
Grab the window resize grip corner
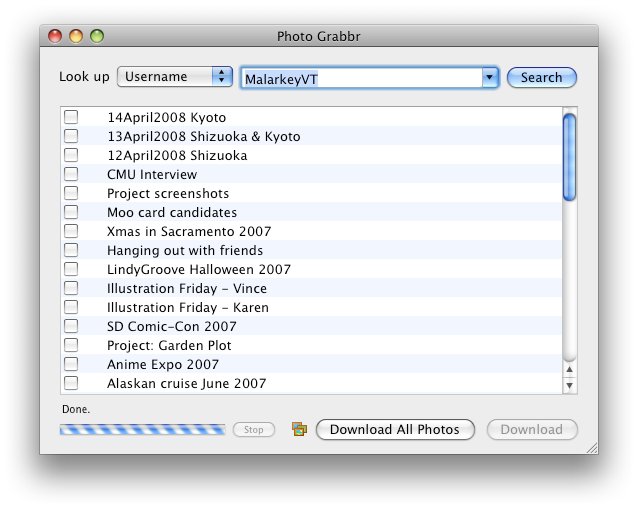[x=592, y=448]
